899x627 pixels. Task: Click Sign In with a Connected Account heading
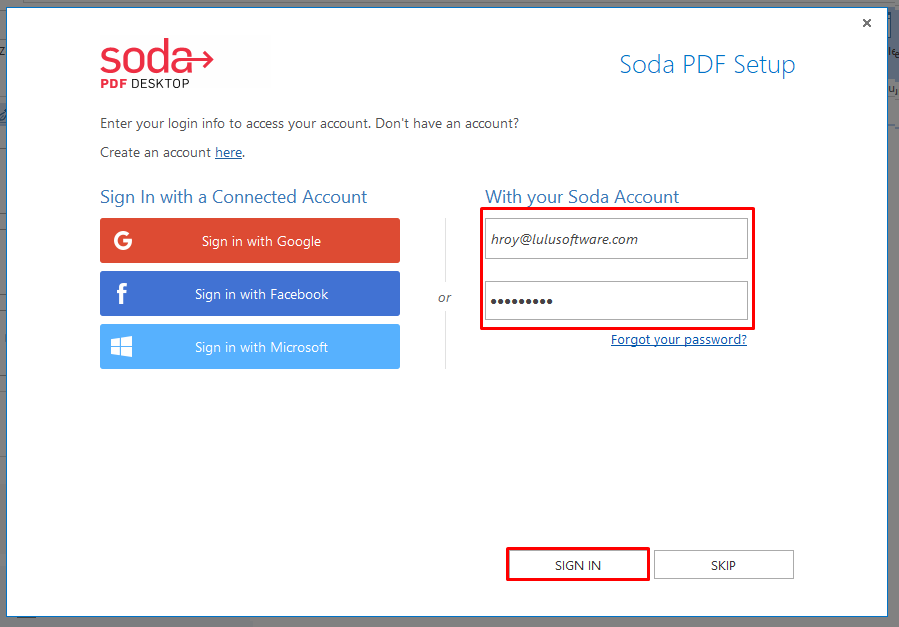click(x=233, y=197)
